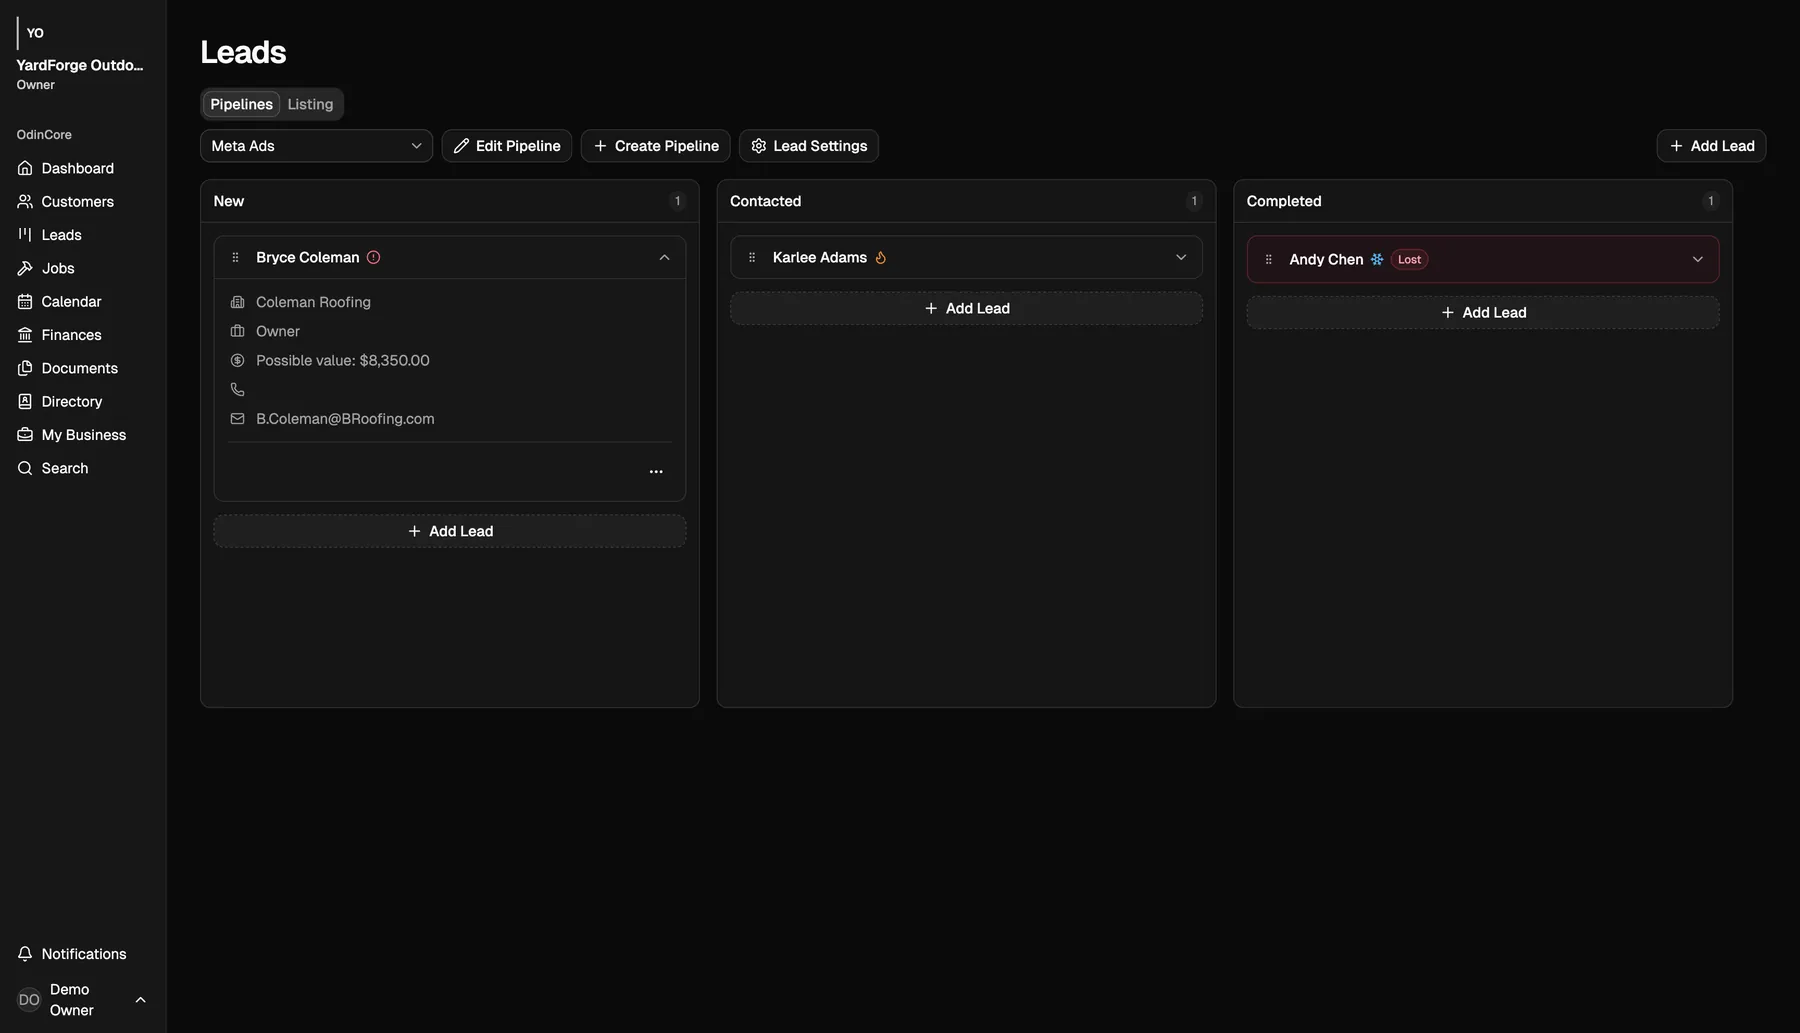This screenshot has height=1033, width=1800.
Task: Click the Possible value: $8,350.00 text
Action: 342,361
